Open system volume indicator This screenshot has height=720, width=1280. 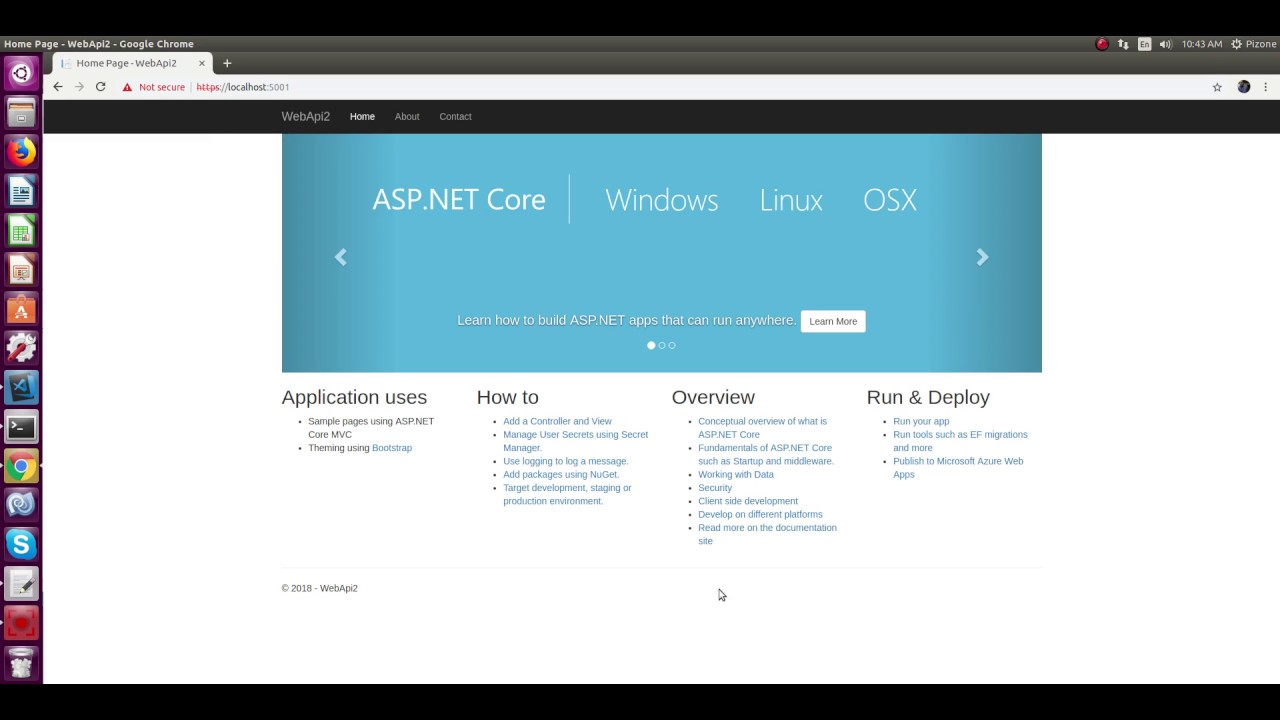(x=1165, y=44)
